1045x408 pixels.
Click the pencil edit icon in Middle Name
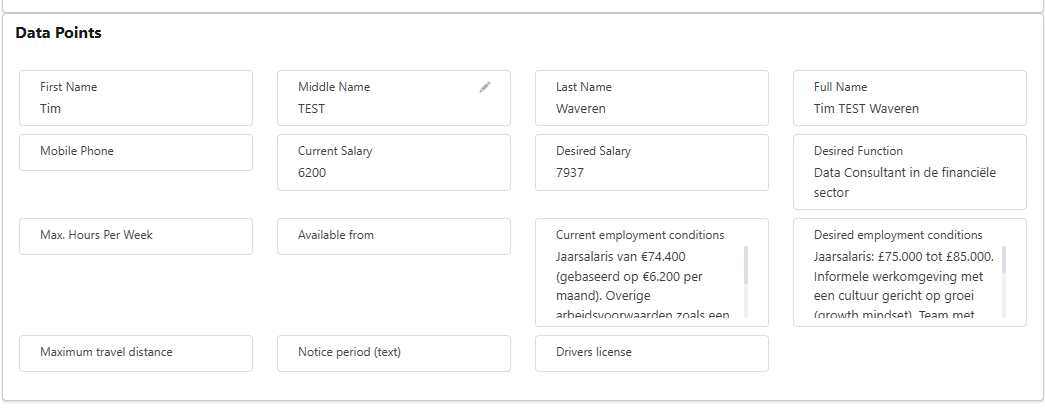pyautogui.click(x=485, y=87)
